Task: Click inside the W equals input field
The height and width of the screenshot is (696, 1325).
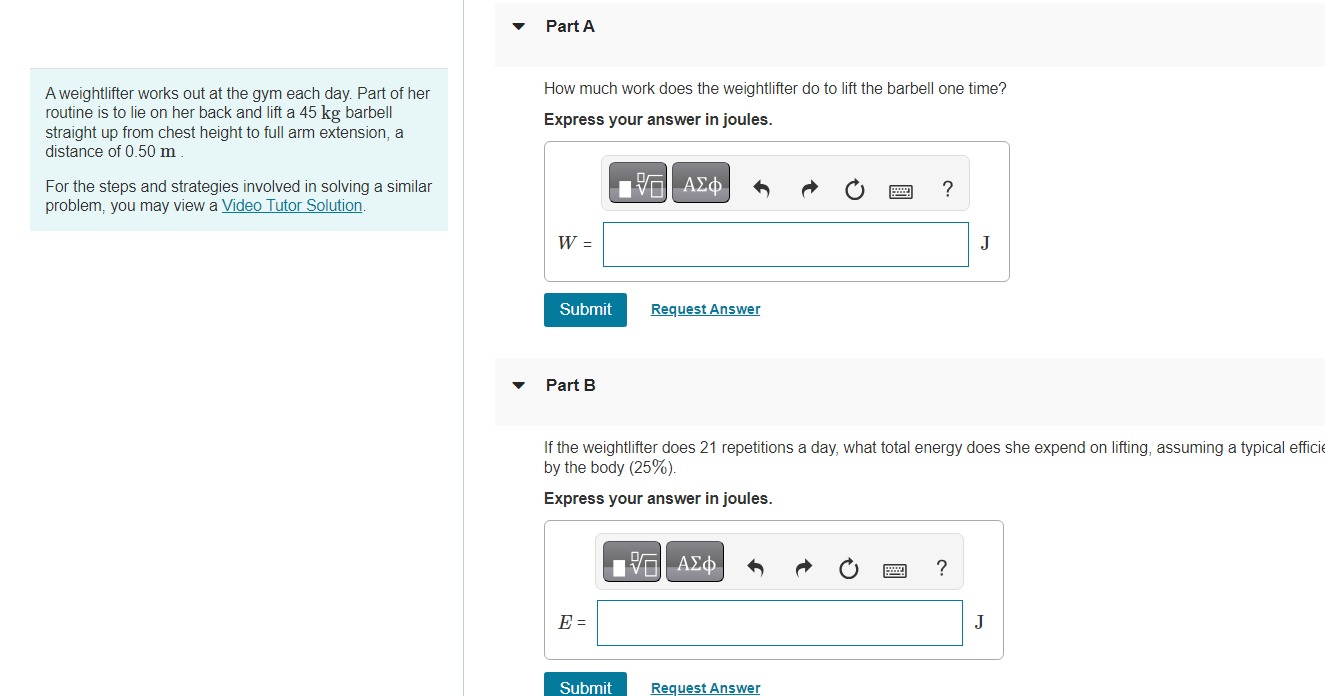Action: click(x=784, y=243)
